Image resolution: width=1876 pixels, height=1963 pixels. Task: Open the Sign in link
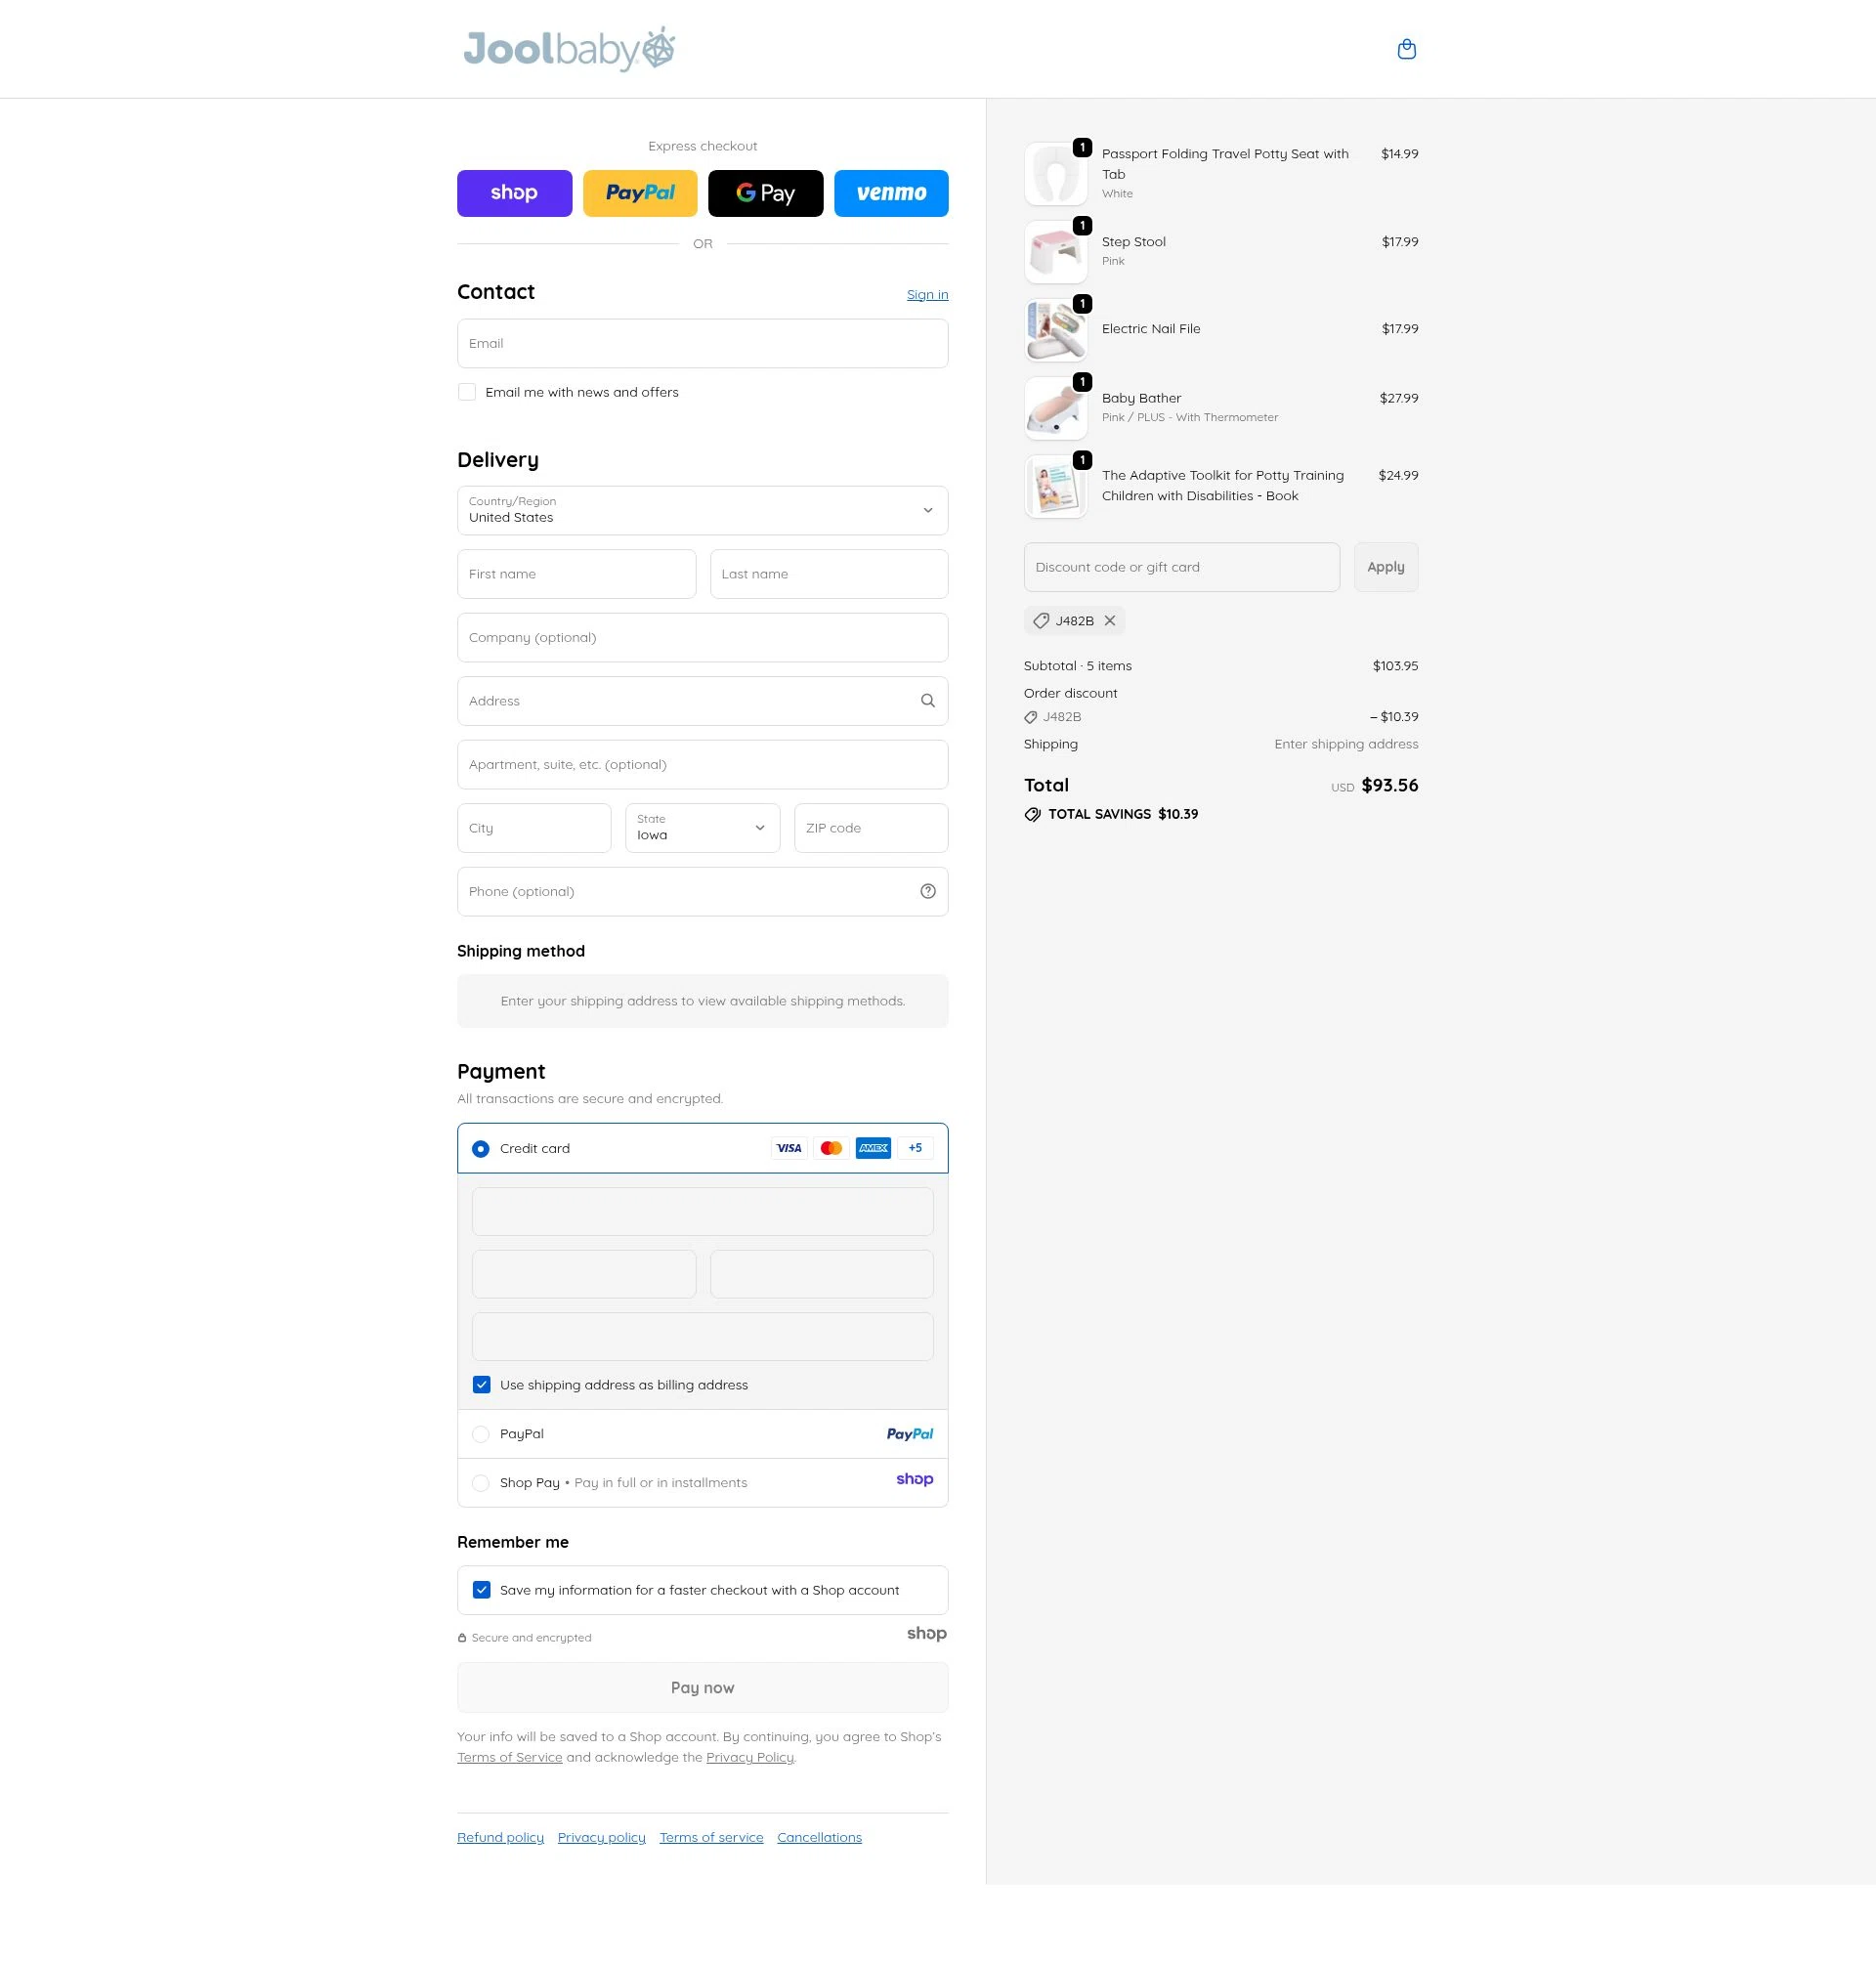pos(926,293)
